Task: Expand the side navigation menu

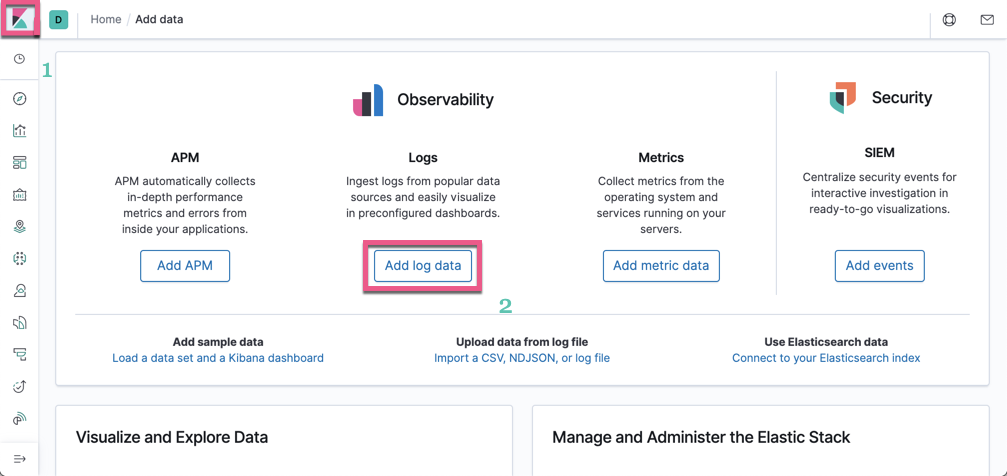Action: pos(20,459)
